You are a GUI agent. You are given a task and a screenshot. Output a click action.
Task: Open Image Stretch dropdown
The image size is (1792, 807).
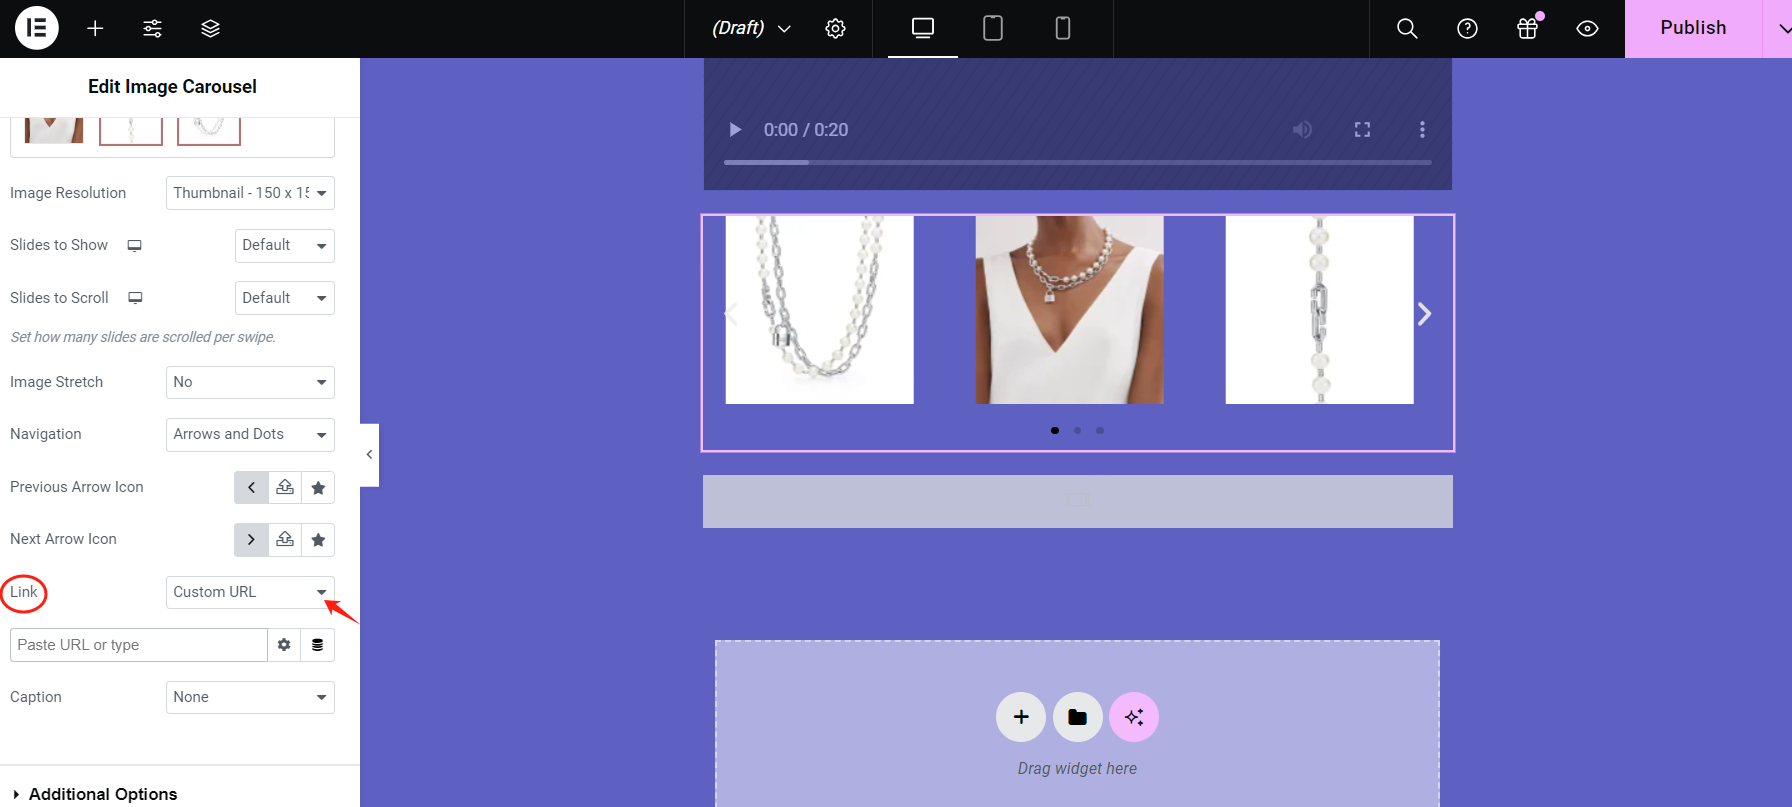point(250,382)
